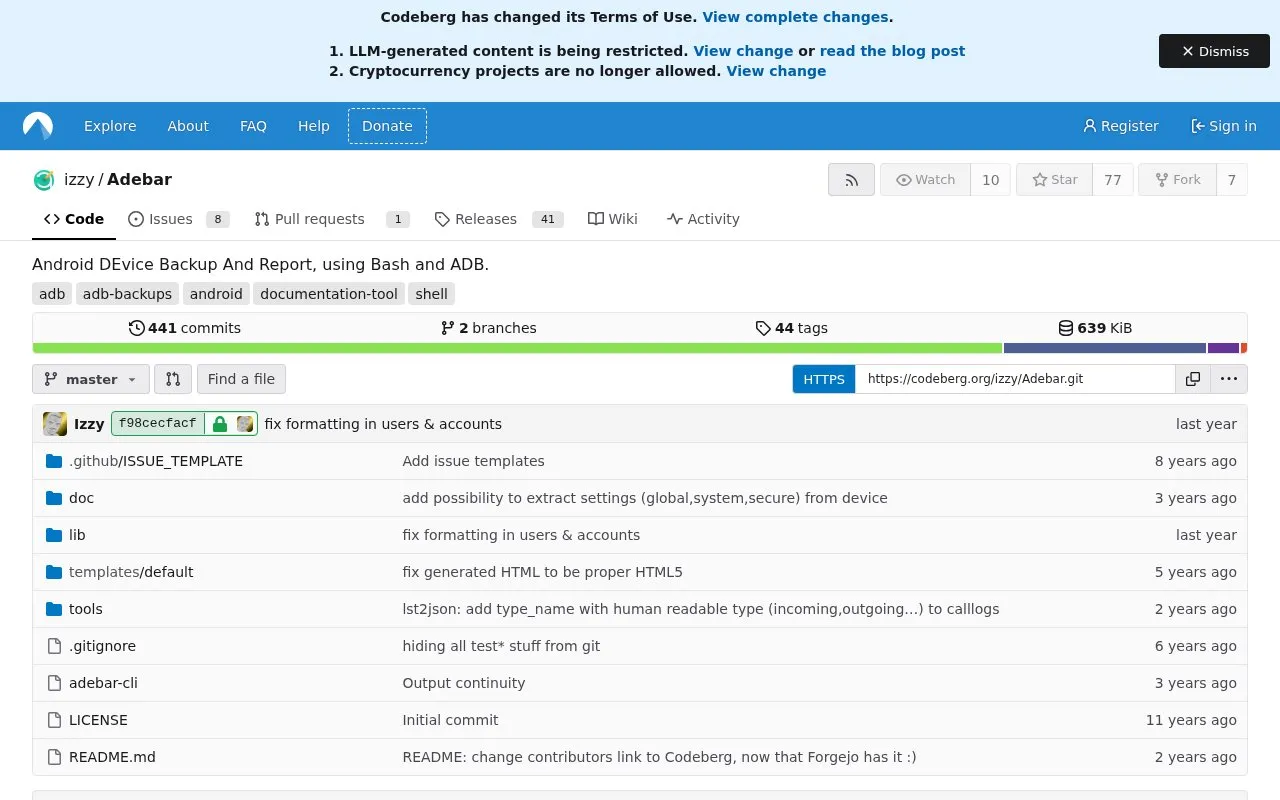The width and height of the screenshot is (1280, 800).
Task: Click the clone URL input field
Action: pos(1015,379)
